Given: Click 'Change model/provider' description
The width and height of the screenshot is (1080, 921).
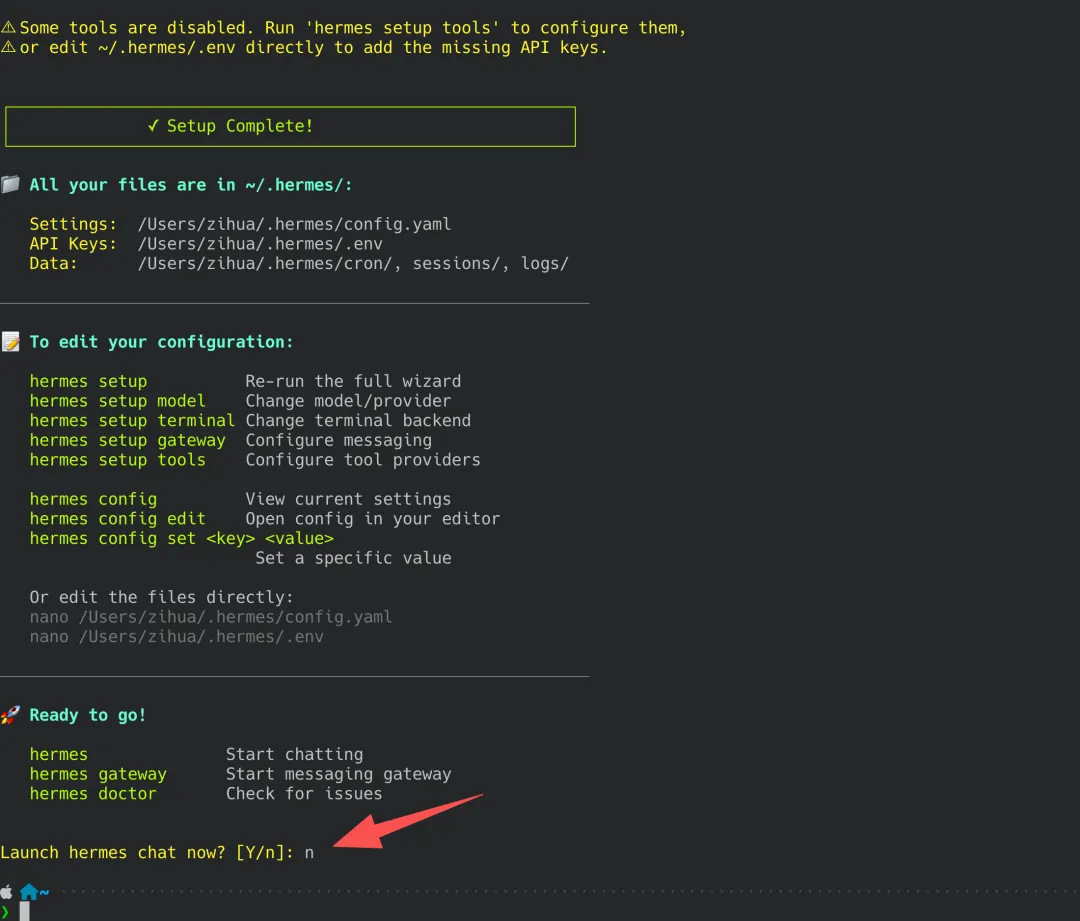Looking at the screenshot, I should coord(349,401).
